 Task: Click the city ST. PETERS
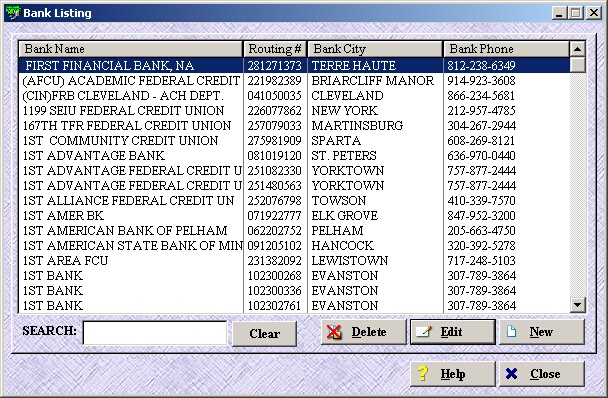[x=344, y=156]
